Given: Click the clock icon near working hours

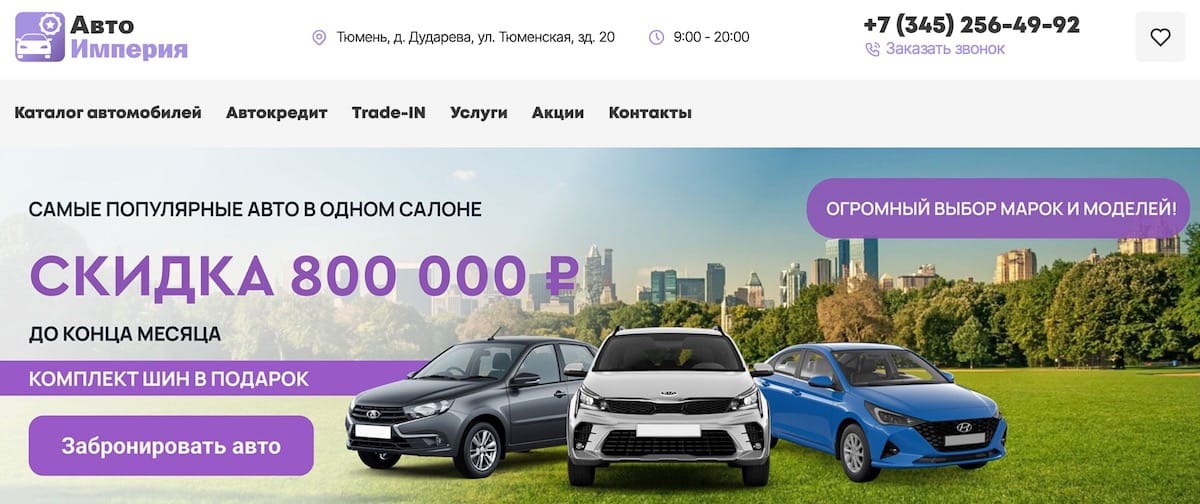Looking at the screenshot, I should point(656,37).
